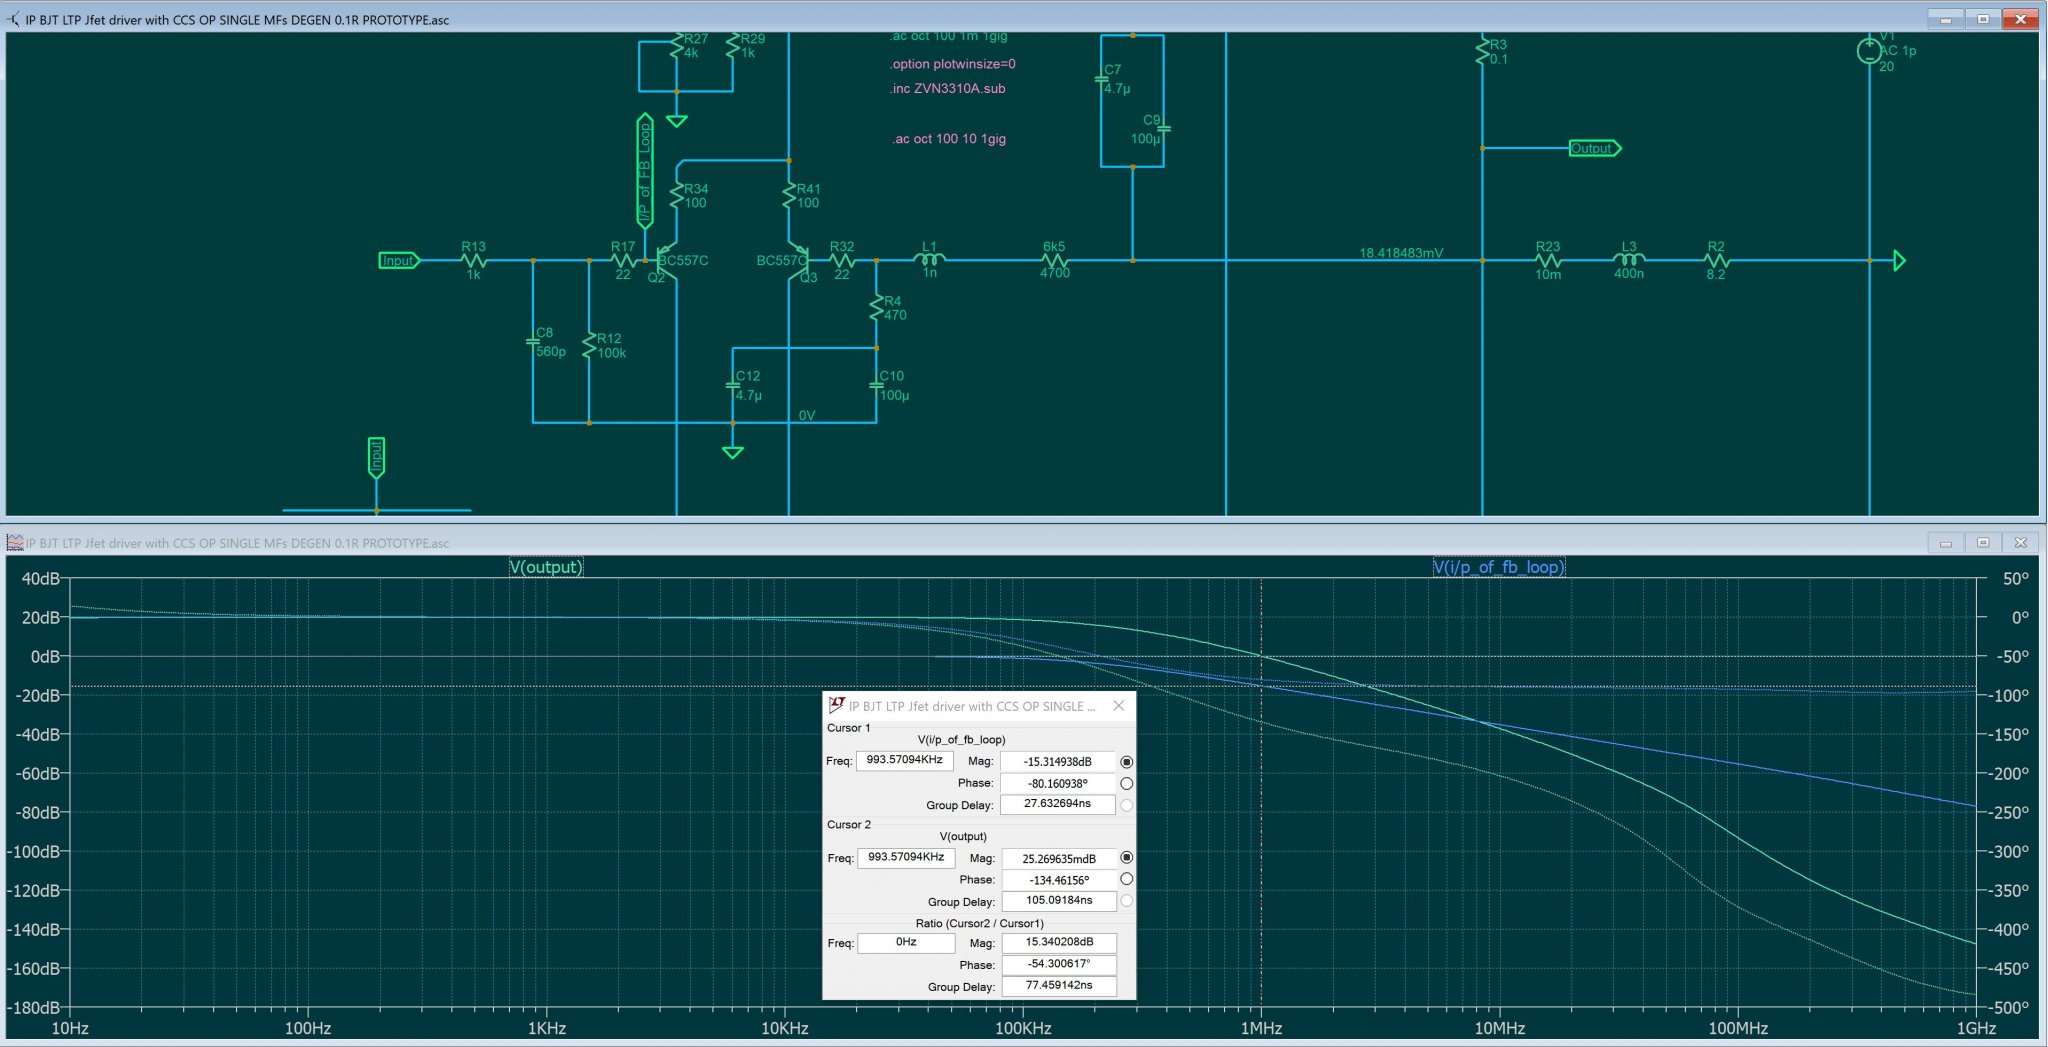Viewport: 2048px width, 1047px height.
Task: Select Cursor 2 Mag radio button
Action: [x=1127, y=858]
